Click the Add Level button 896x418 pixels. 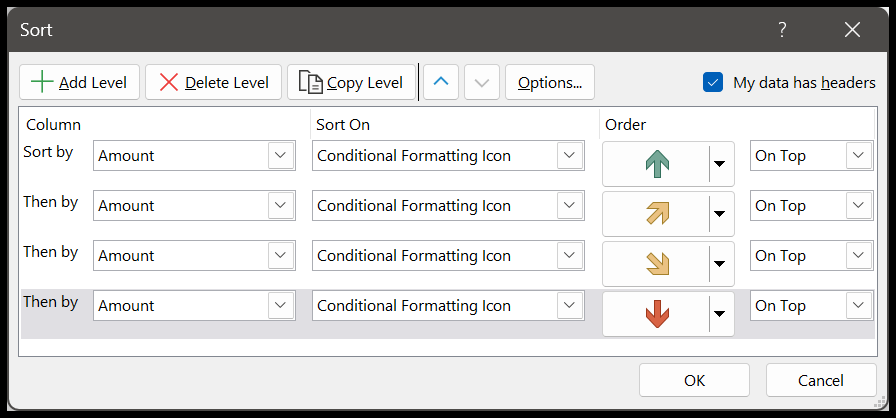click(79, 82)
